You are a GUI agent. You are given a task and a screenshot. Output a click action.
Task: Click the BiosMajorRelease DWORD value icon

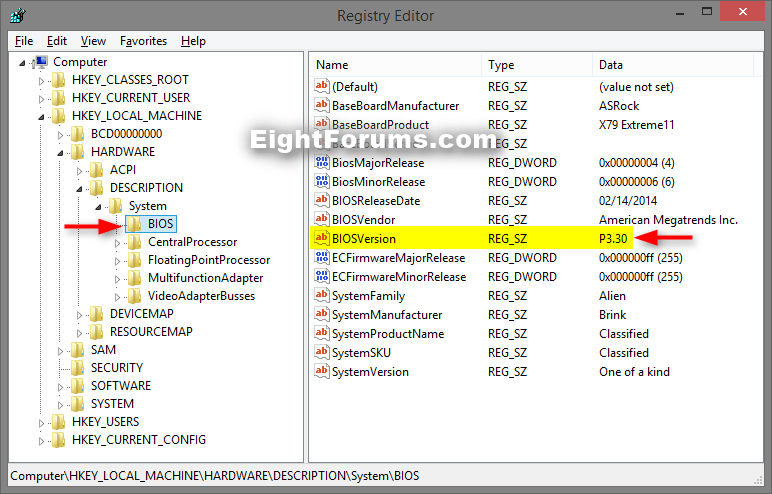point(322,163)
